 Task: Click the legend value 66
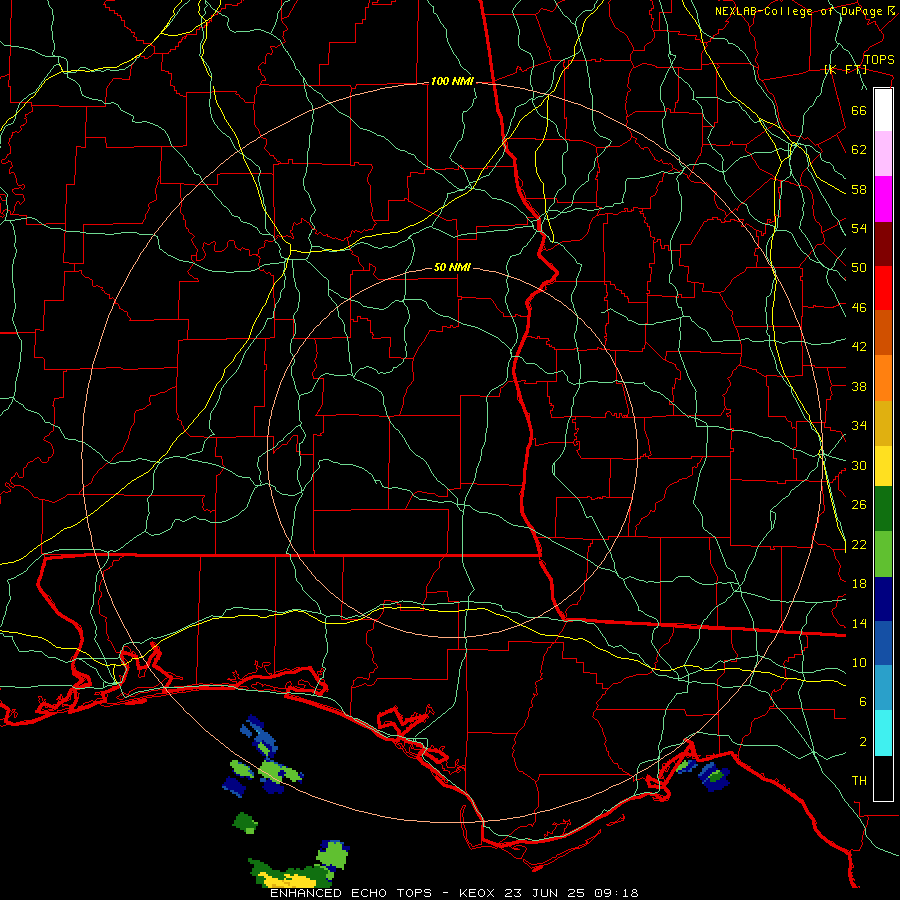click(x=859, y=110)
